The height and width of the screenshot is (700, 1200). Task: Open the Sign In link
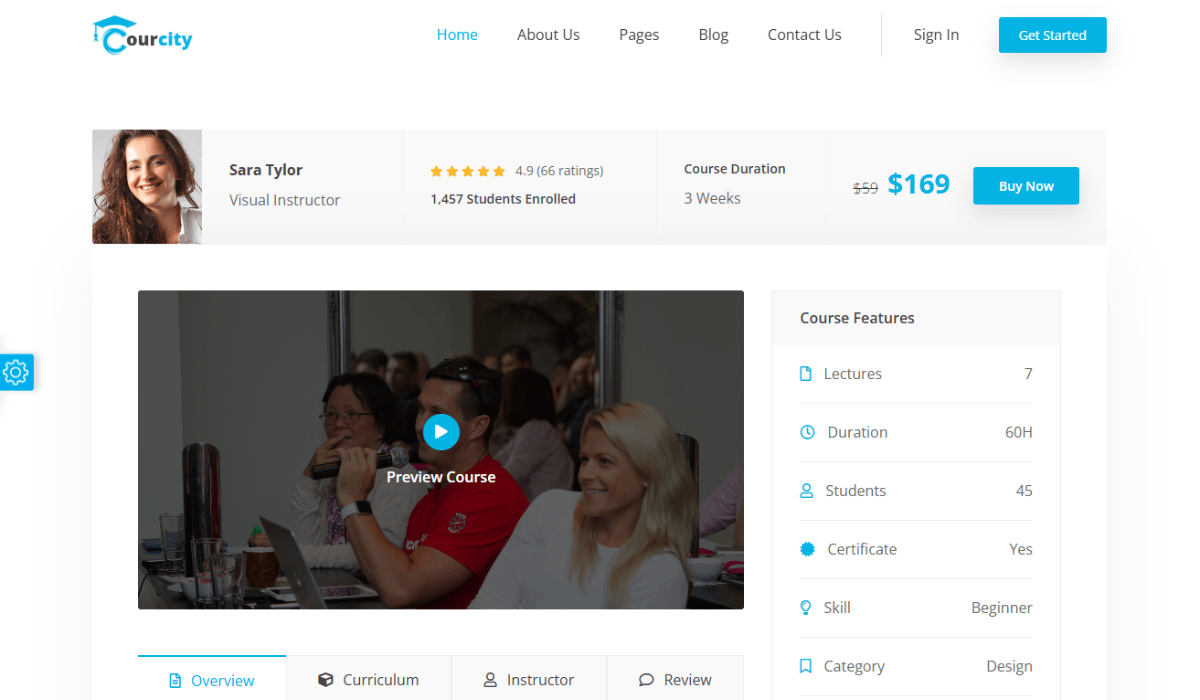point(936,35)
